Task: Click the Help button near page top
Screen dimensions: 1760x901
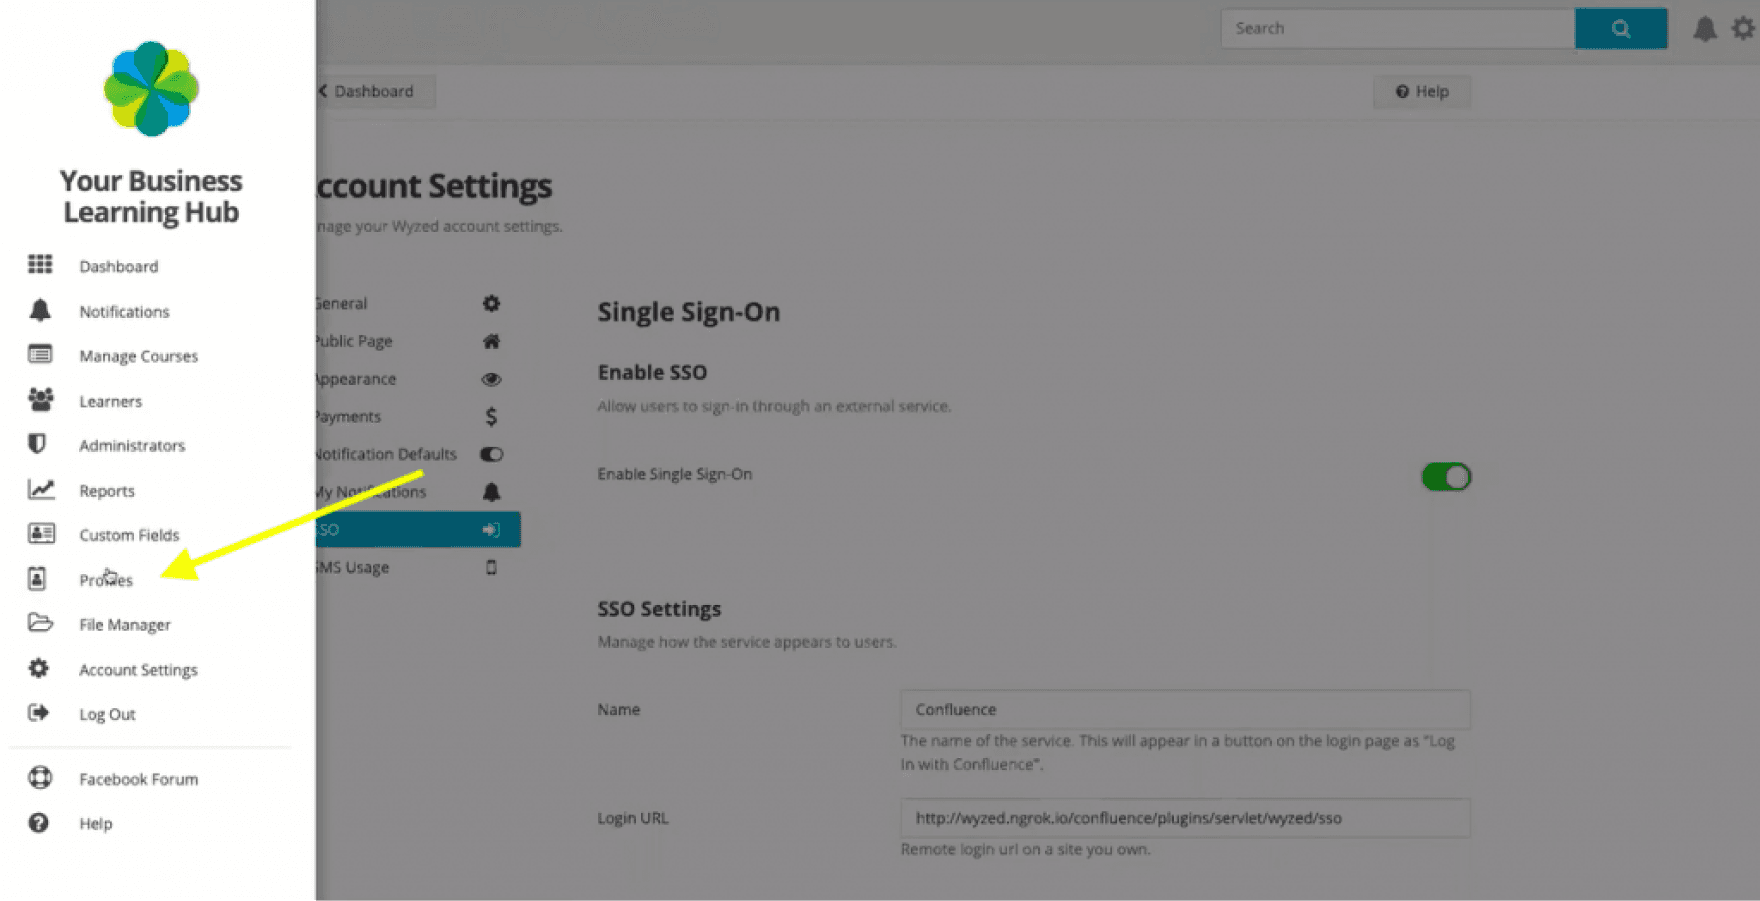Action: pyautogui.click(x=1421, y=91)
